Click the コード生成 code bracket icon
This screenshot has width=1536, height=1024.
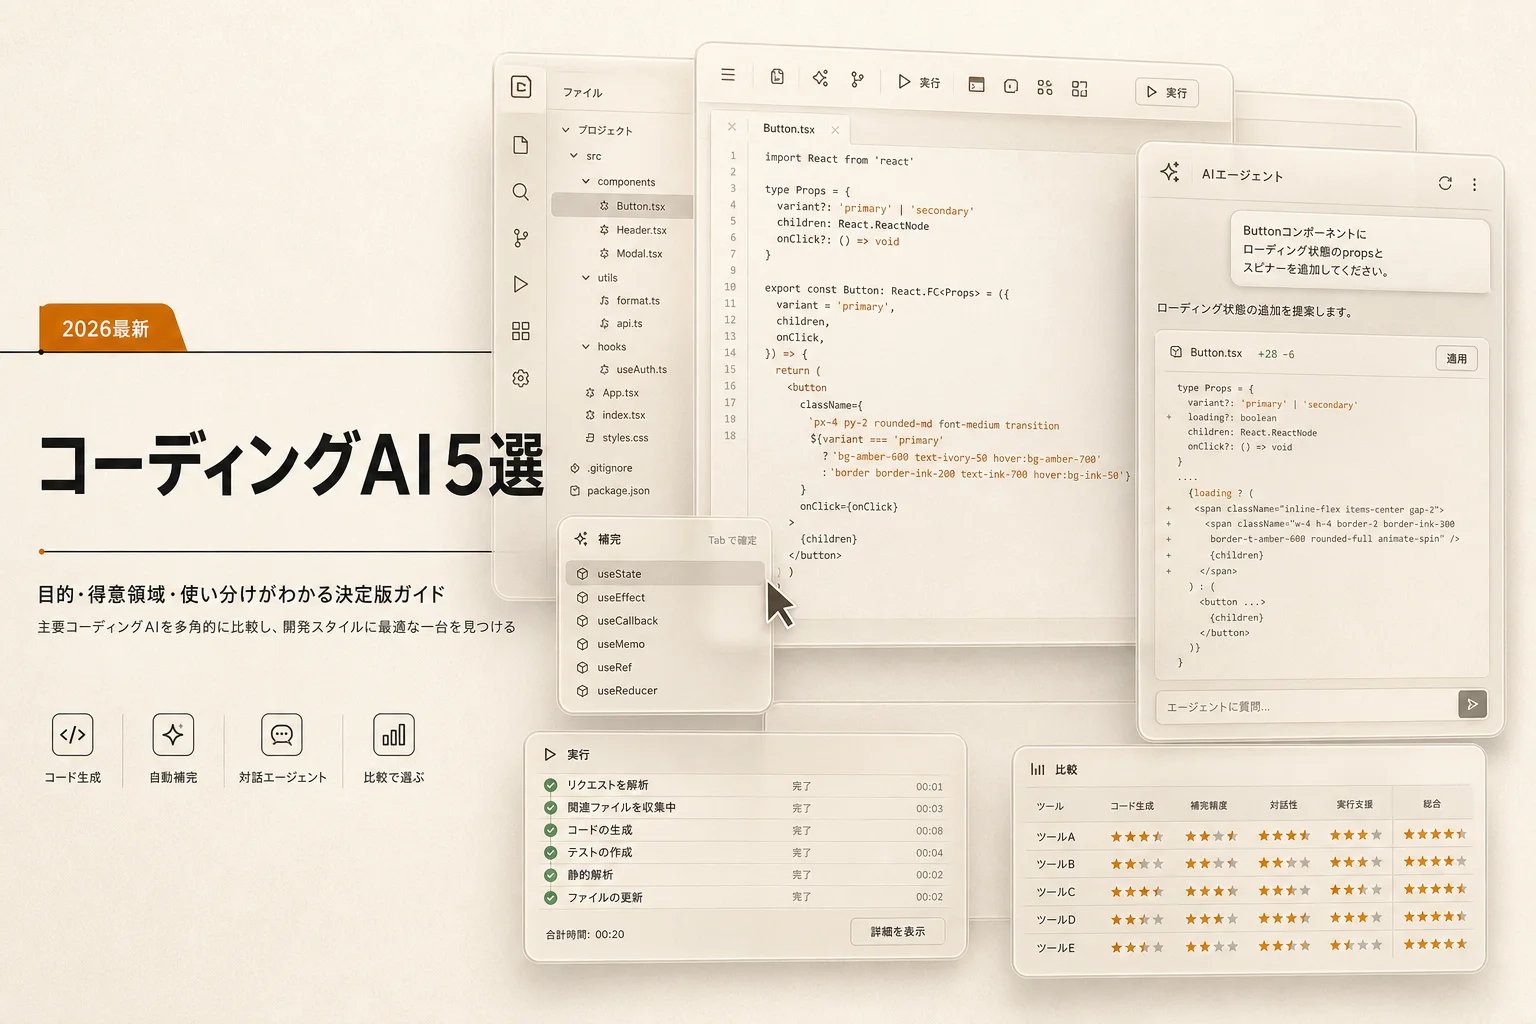click(x=73, y=735)
